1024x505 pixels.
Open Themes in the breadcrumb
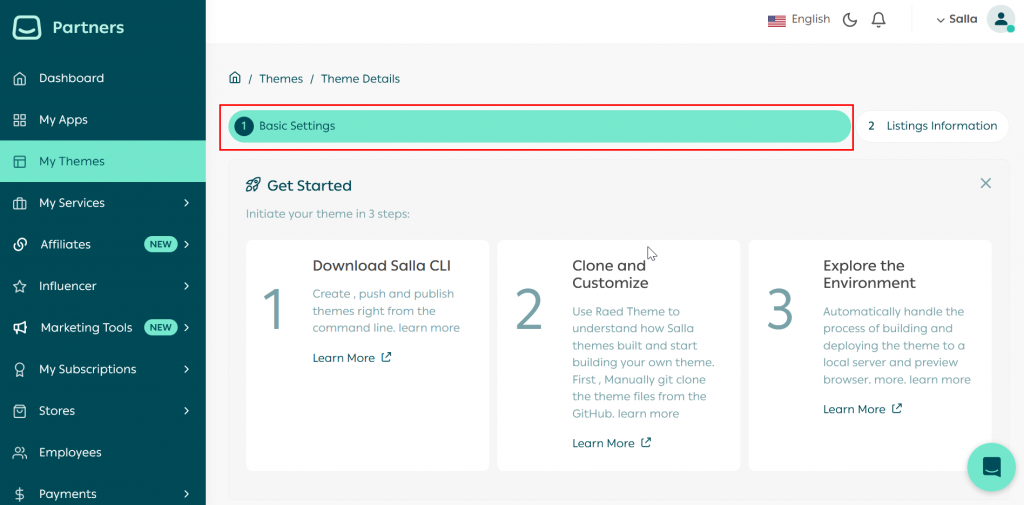point(281,79)
